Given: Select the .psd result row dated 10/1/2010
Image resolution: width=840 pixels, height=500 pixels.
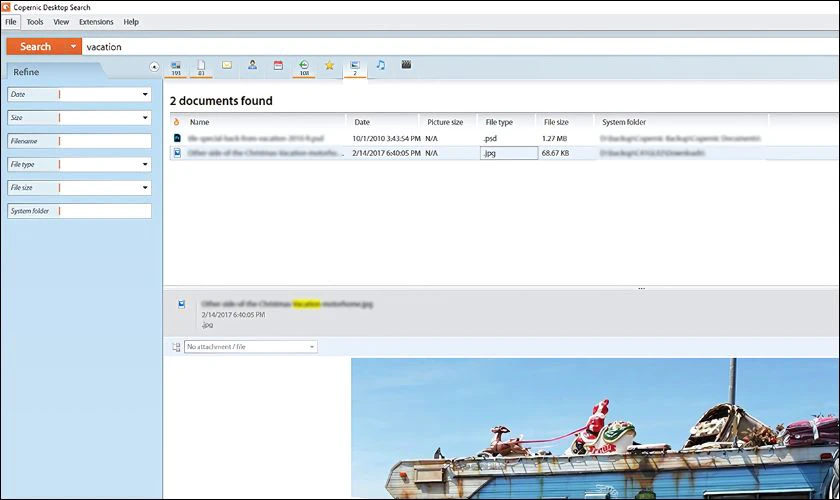Looking at the screenshot, I should [466, 138].
